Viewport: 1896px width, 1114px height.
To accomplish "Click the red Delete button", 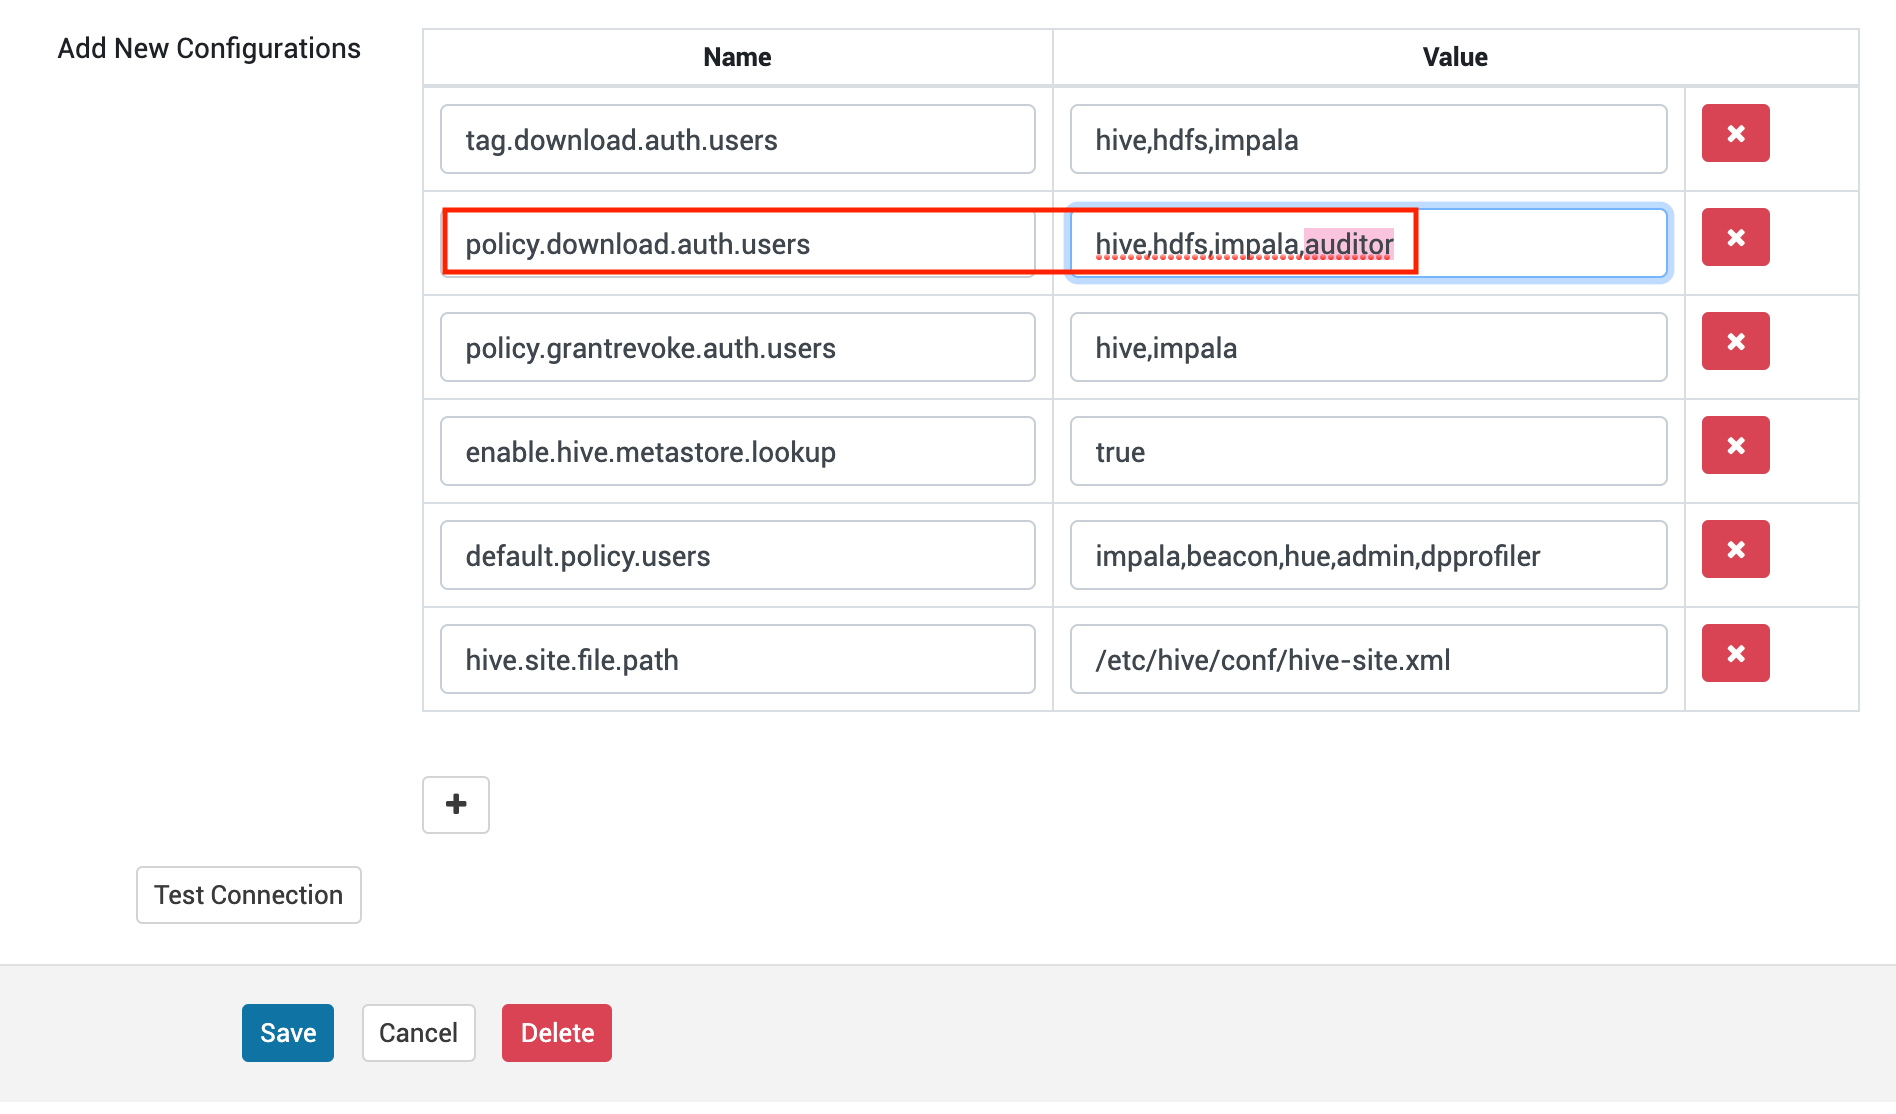I will [556, 1032].
